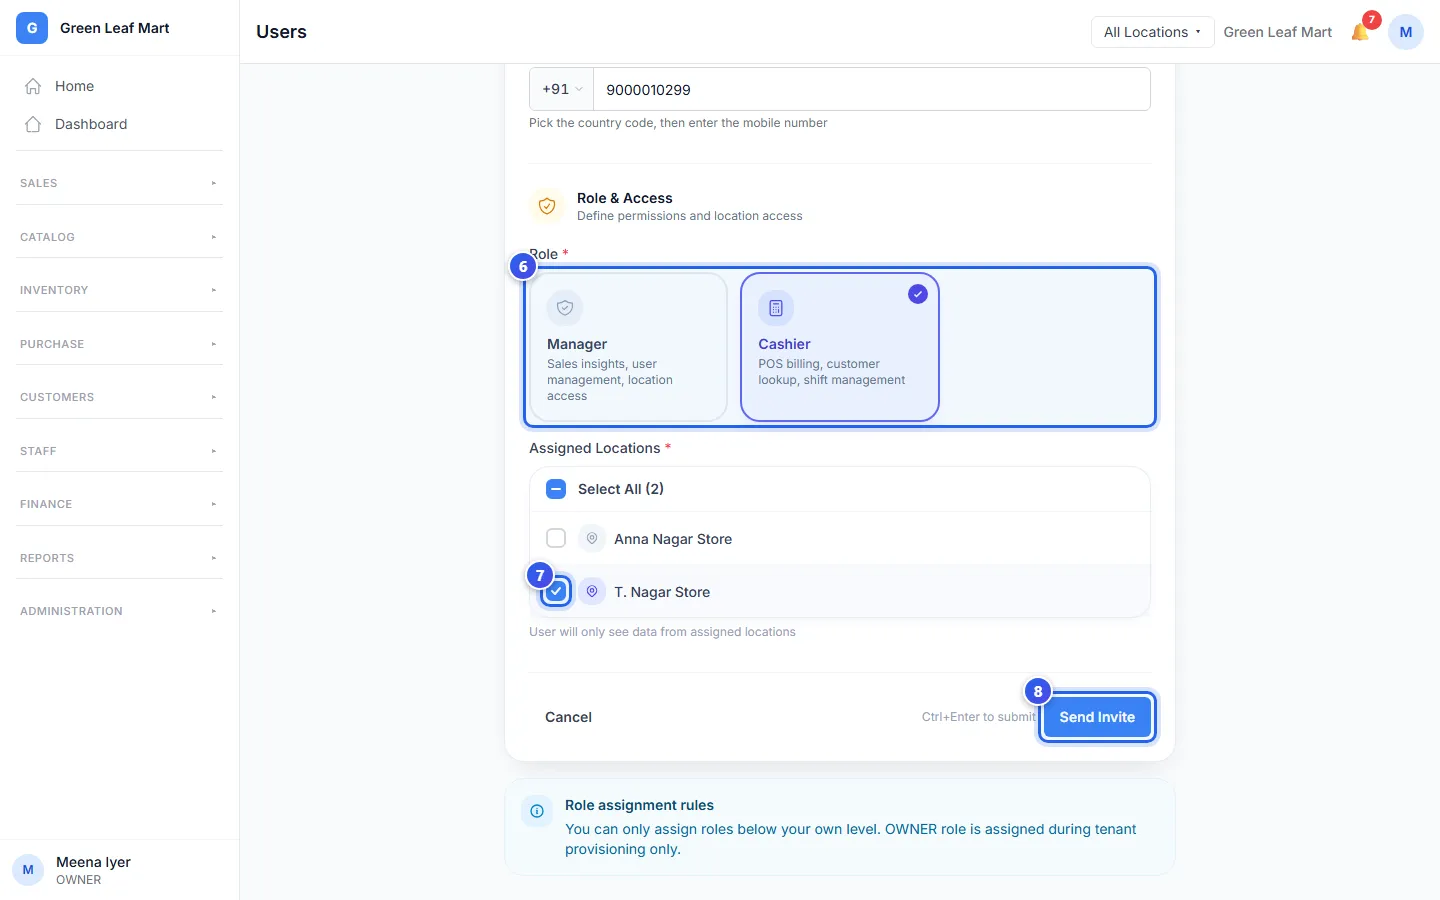This screenshot has width=1440, height=900.
Task: Click the Manager role shield icon
Action: pyautogui.click(x=565, y=308)
